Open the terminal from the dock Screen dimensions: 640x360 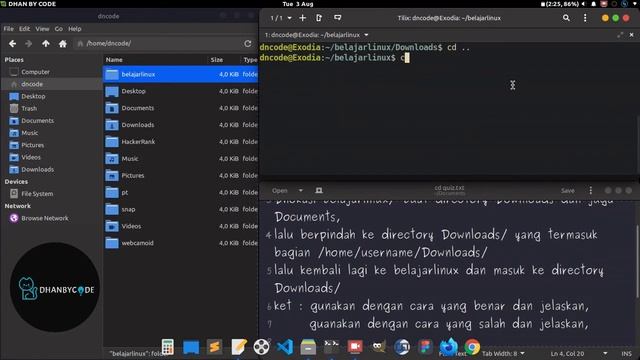point(331,347)
